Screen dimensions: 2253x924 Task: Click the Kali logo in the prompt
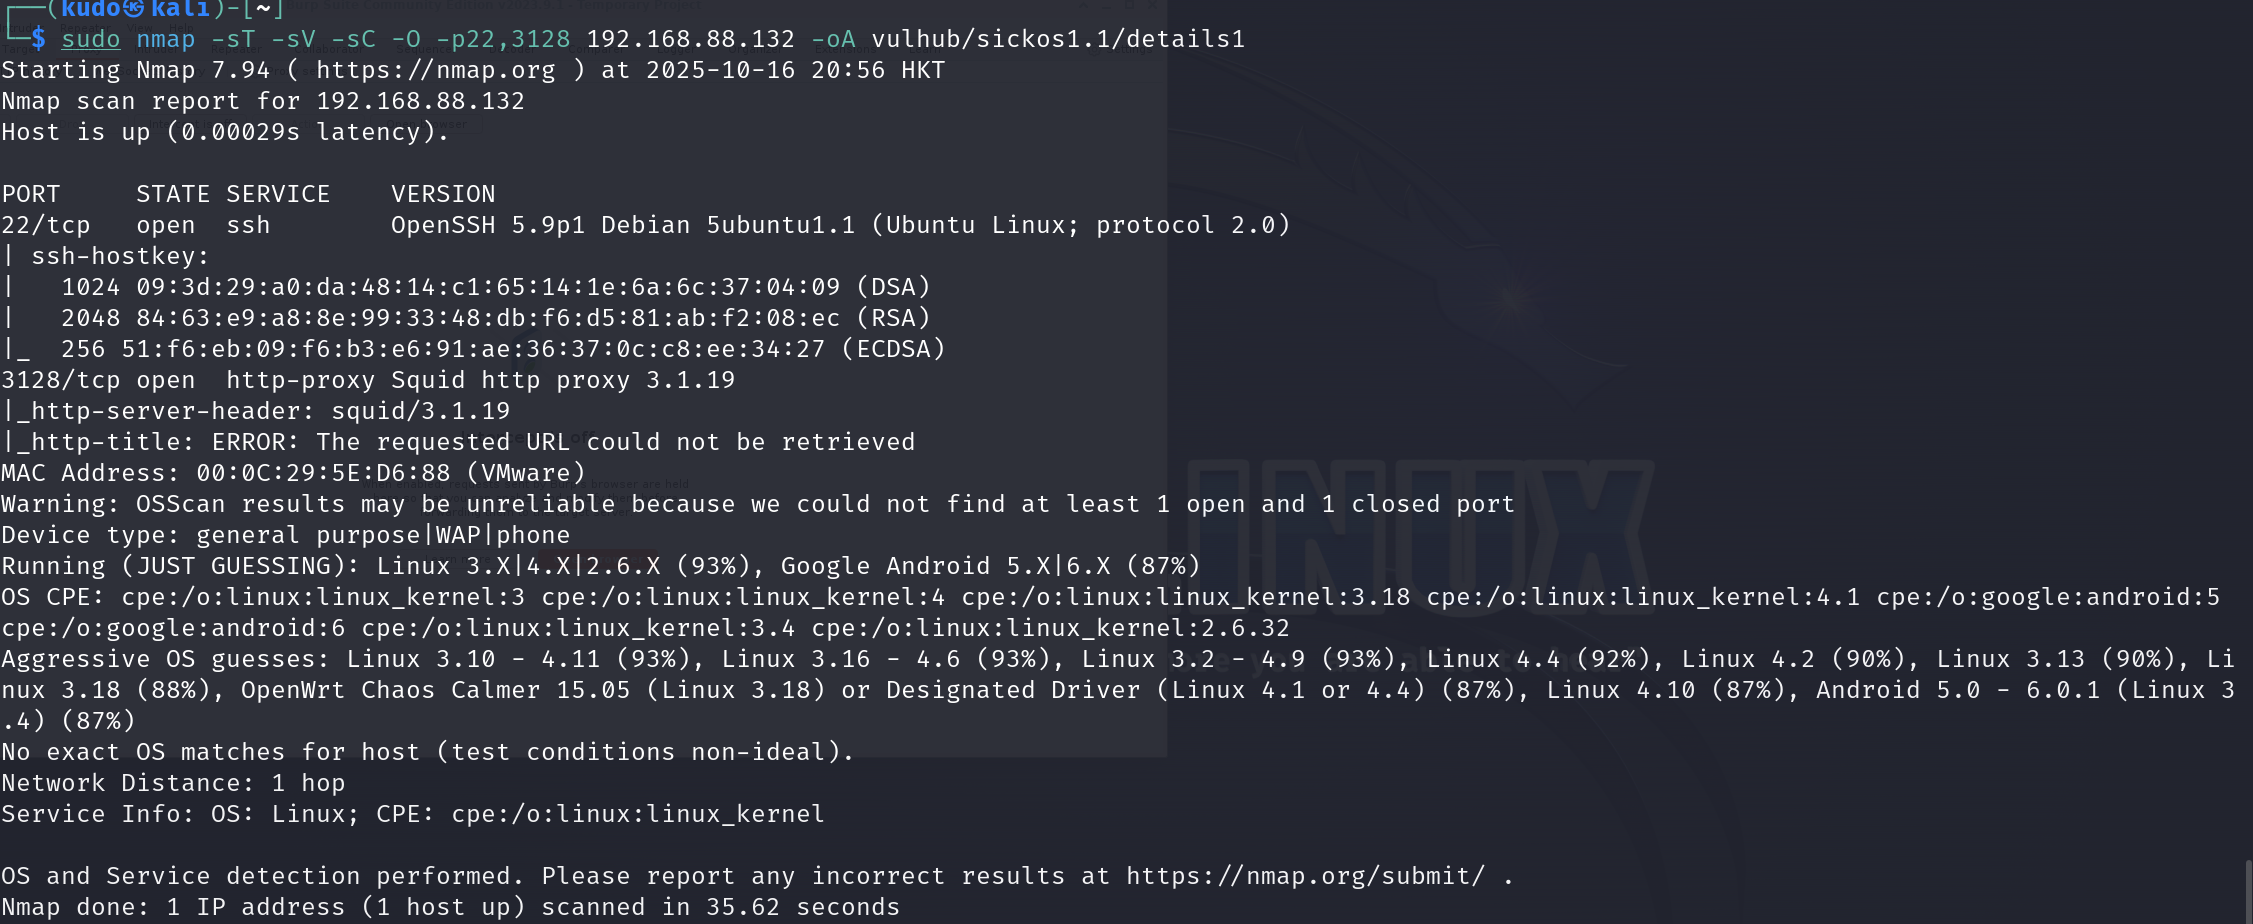(133, 9)
